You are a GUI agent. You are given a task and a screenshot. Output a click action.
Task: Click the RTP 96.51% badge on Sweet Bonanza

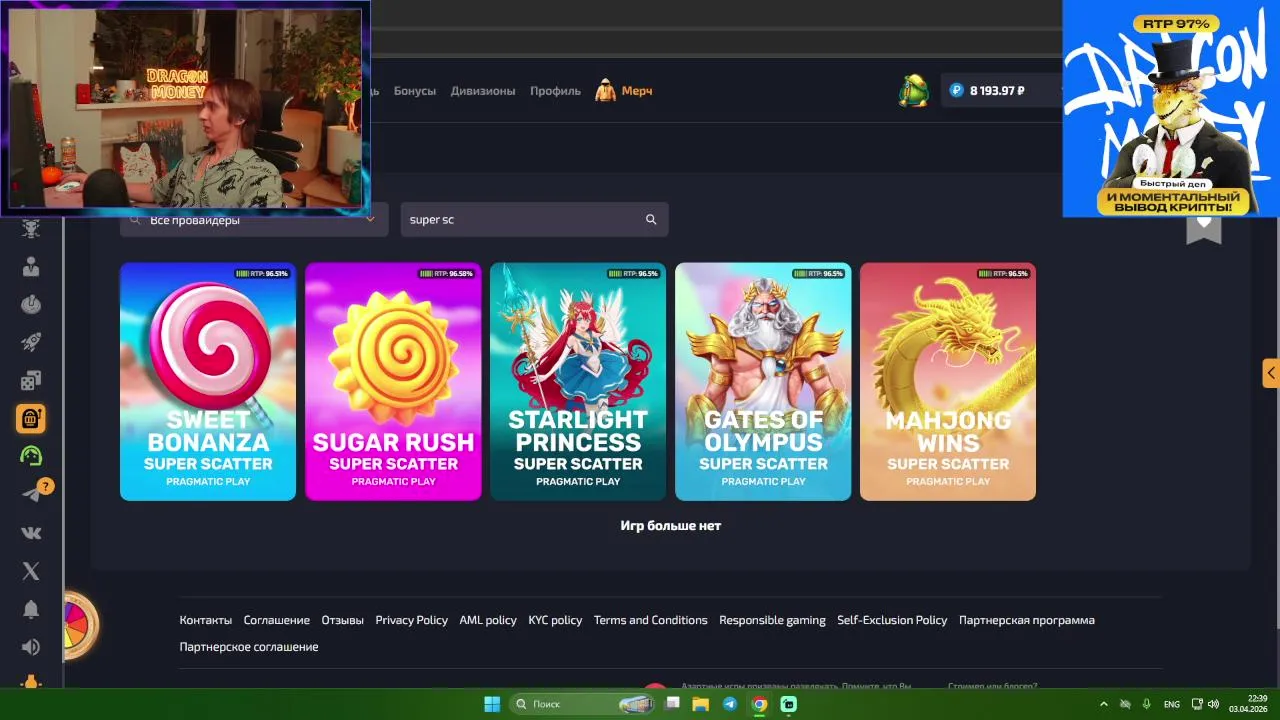tap(262, 273)
